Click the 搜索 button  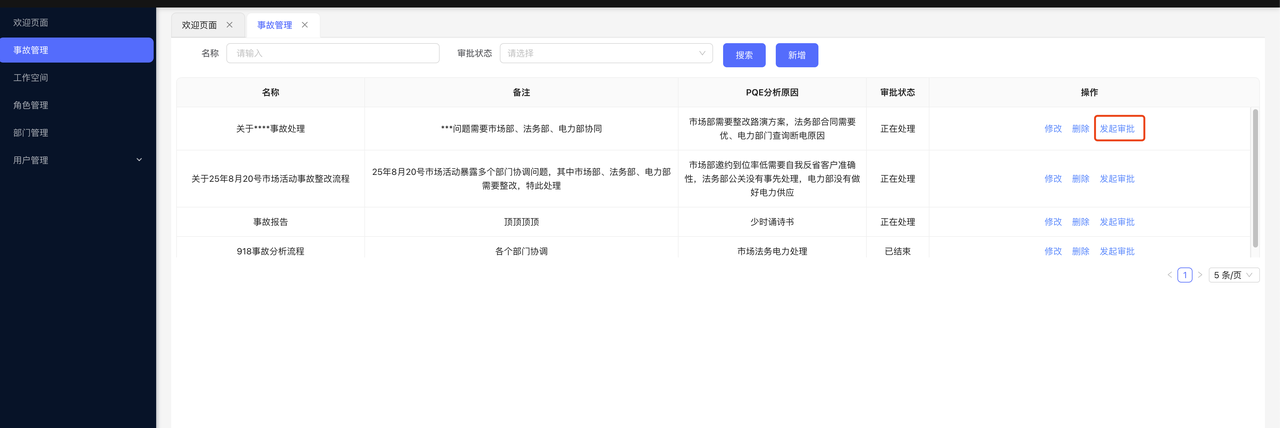click(x=744, y=55)
